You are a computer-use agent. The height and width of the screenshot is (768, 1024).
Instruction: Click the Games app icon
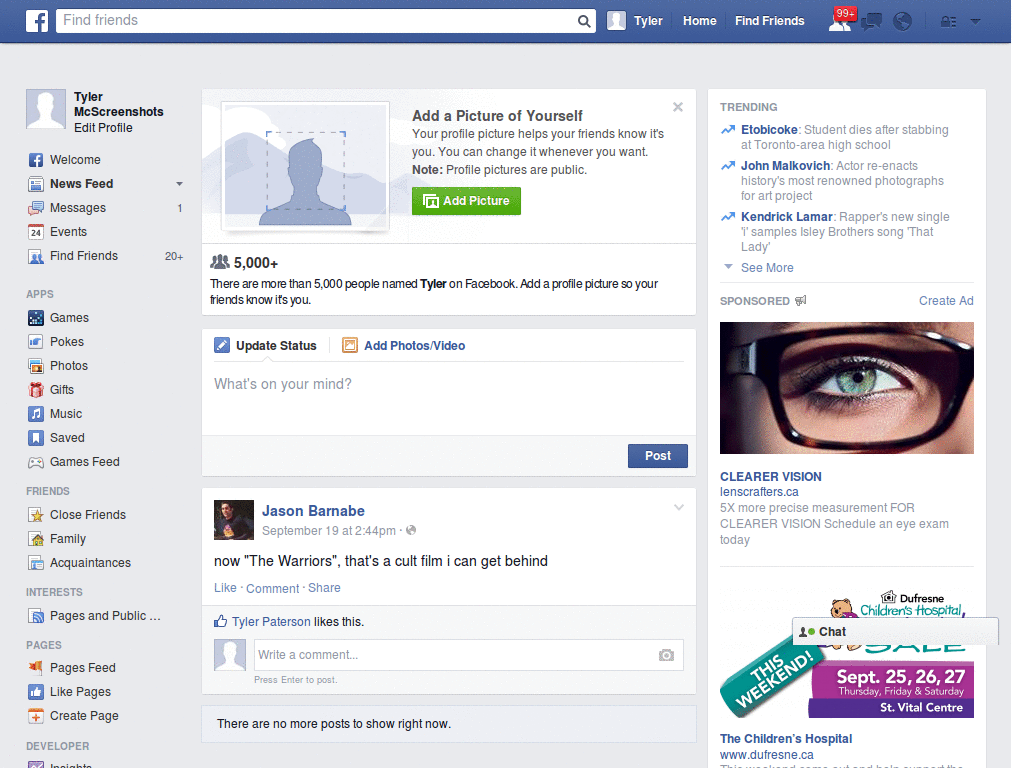point(36,318)
